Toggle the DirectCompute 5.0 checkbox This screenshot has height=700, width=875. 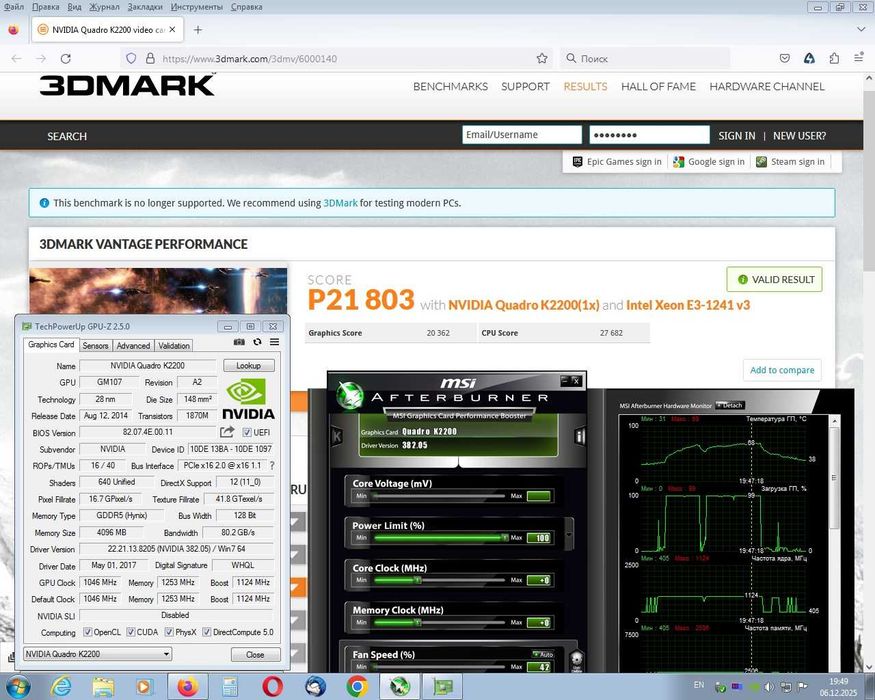206,632
